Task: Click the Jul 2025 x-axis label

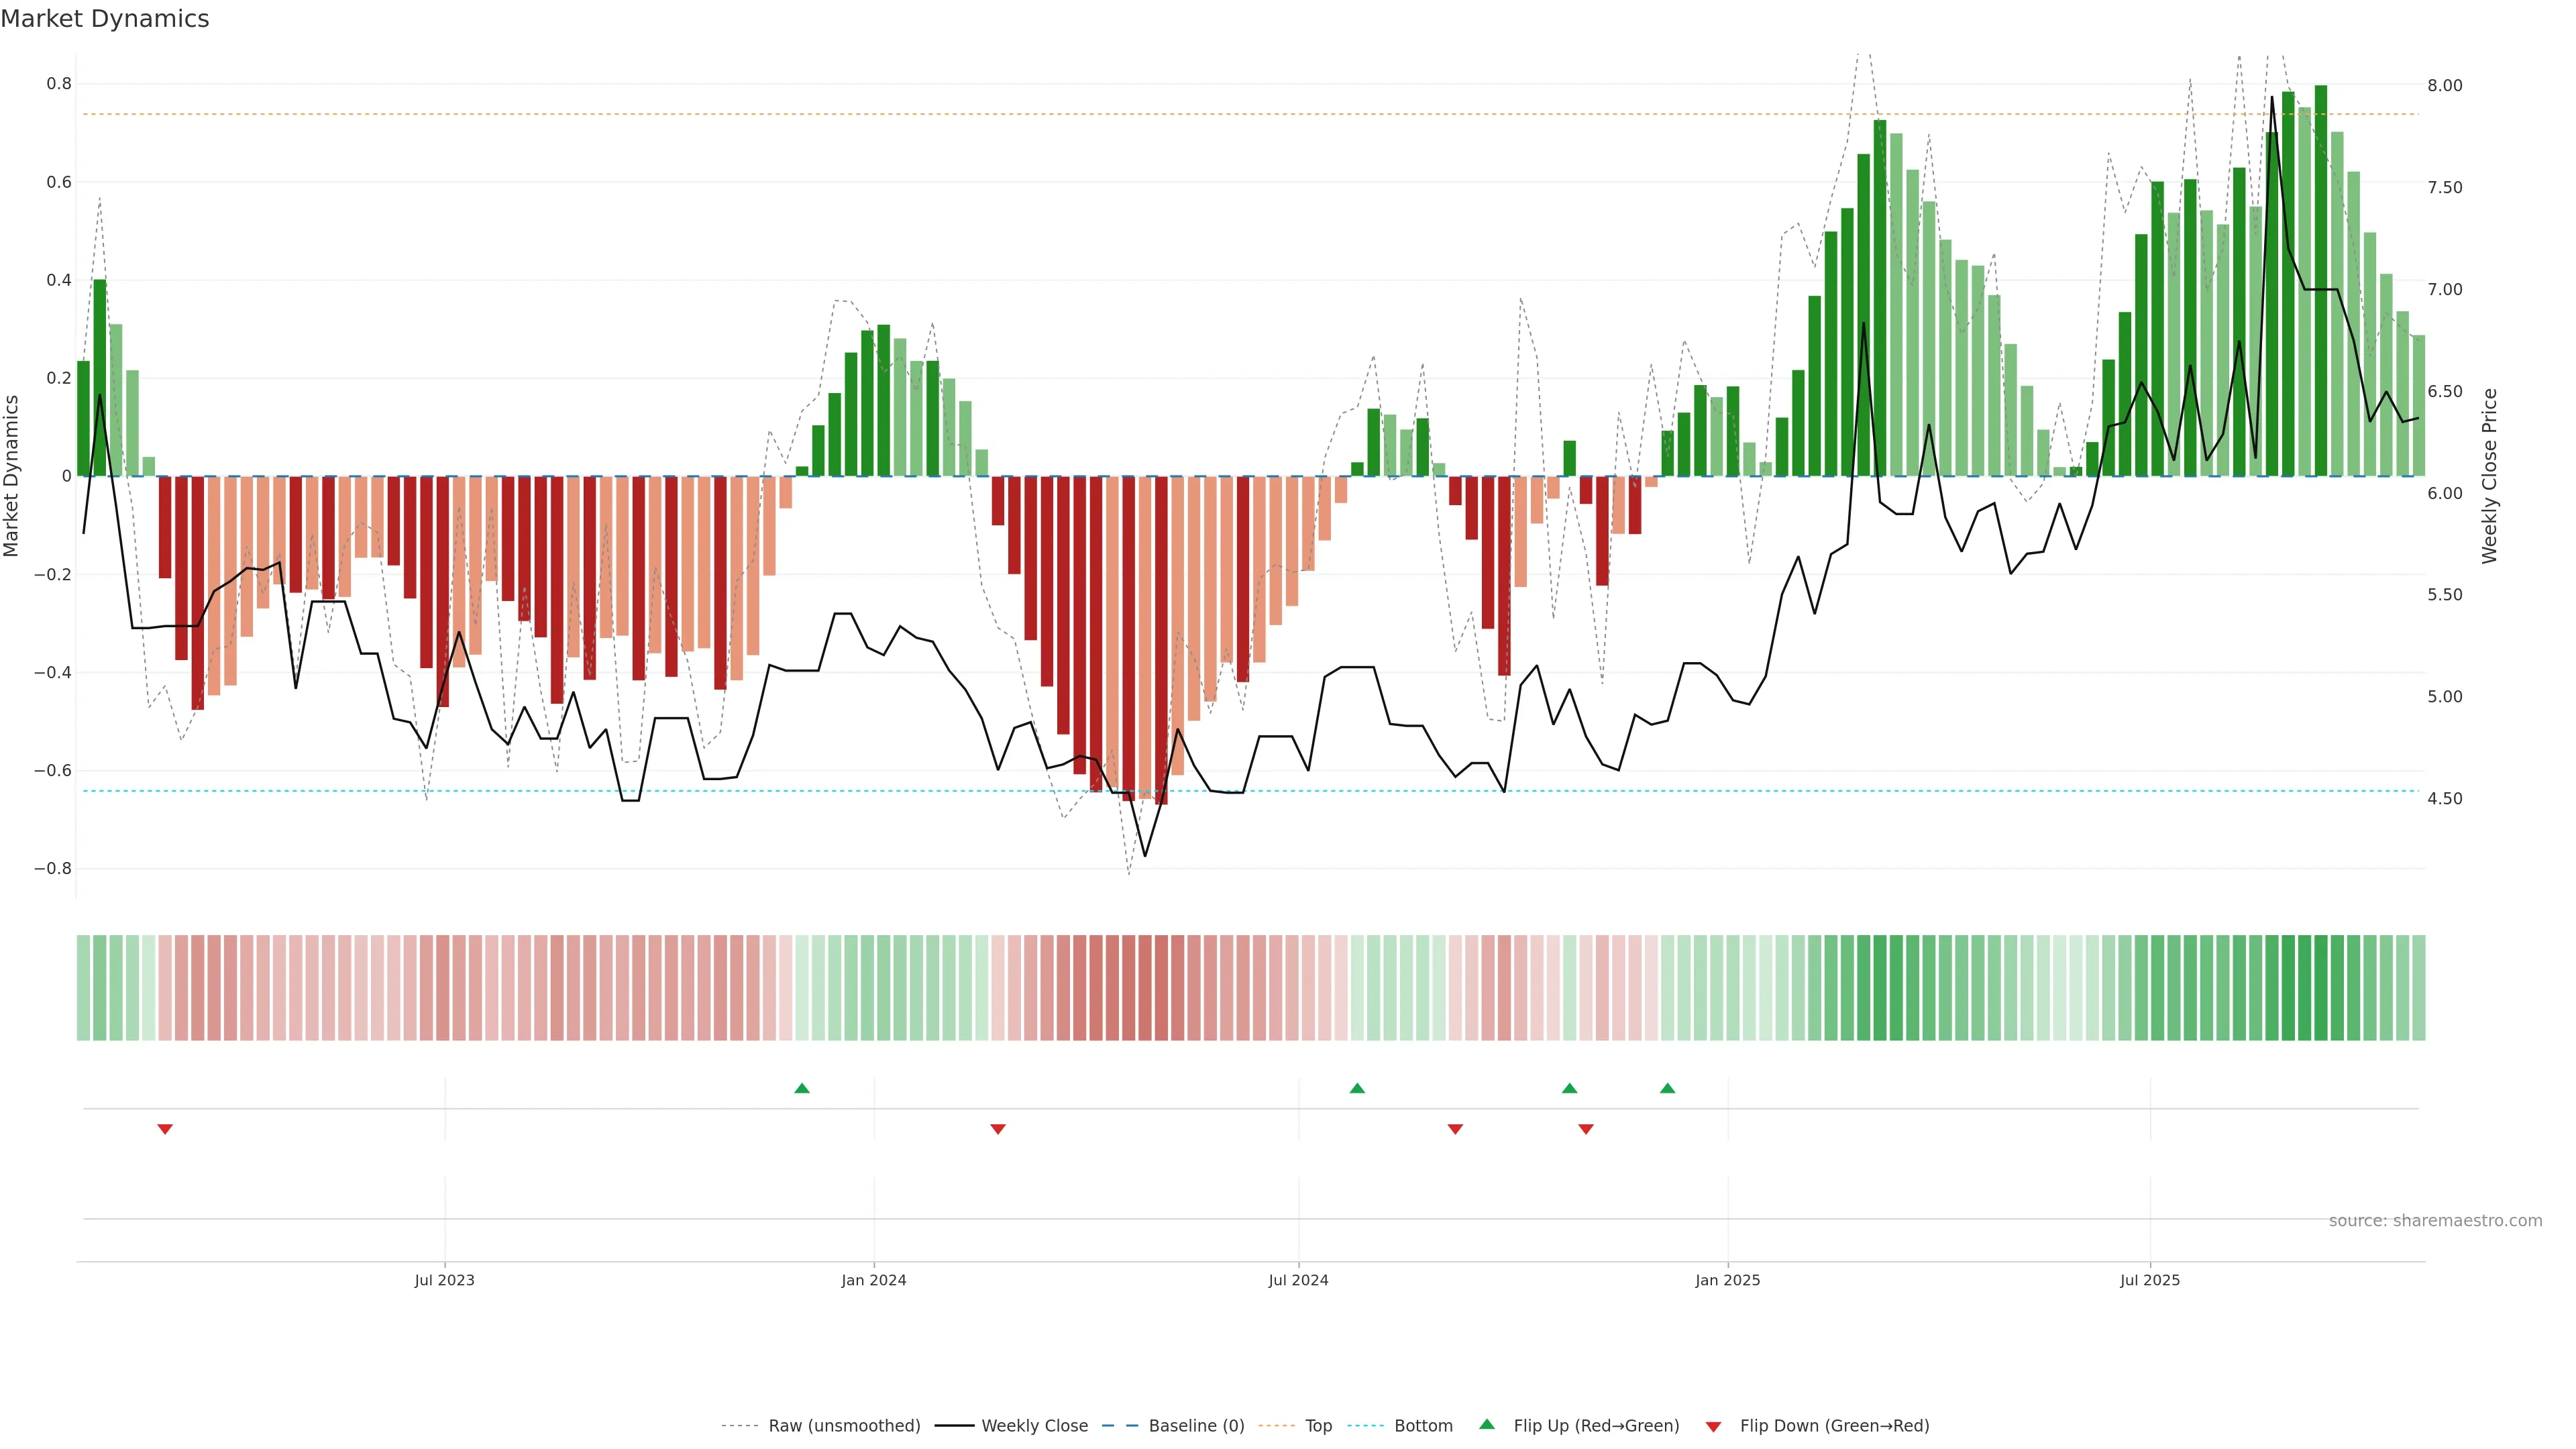Action: (x=2150, y=1280)
